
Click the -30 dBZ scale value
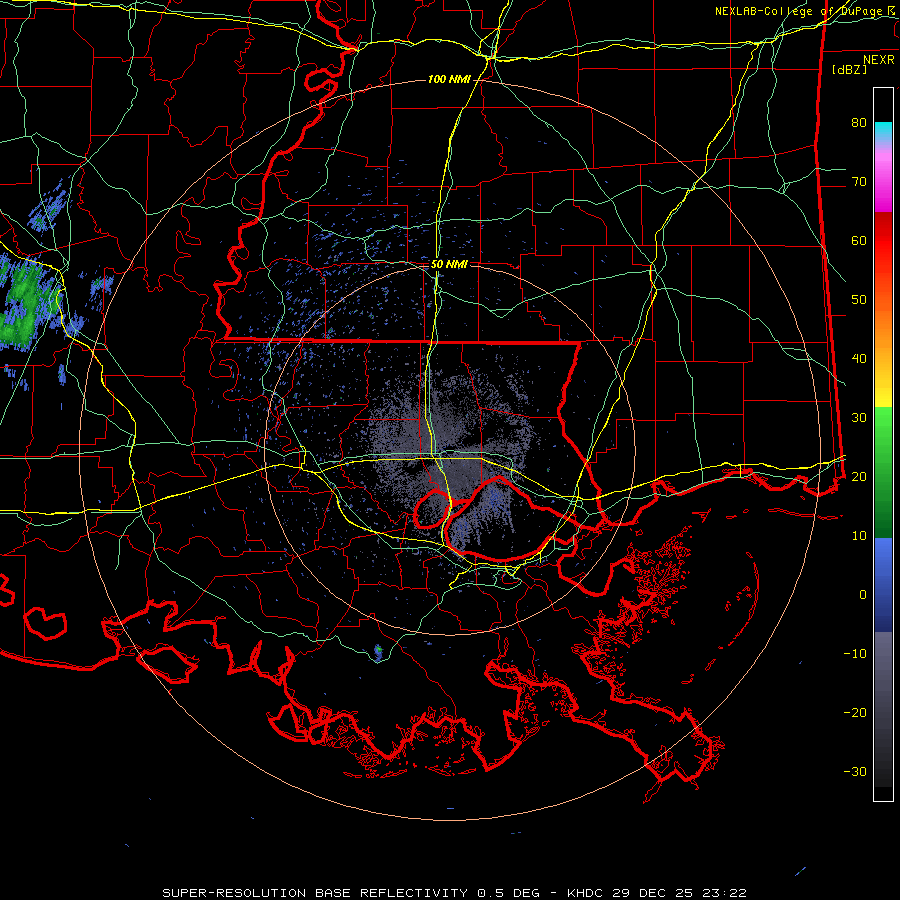pyautogui.click(x=855, y=771)
